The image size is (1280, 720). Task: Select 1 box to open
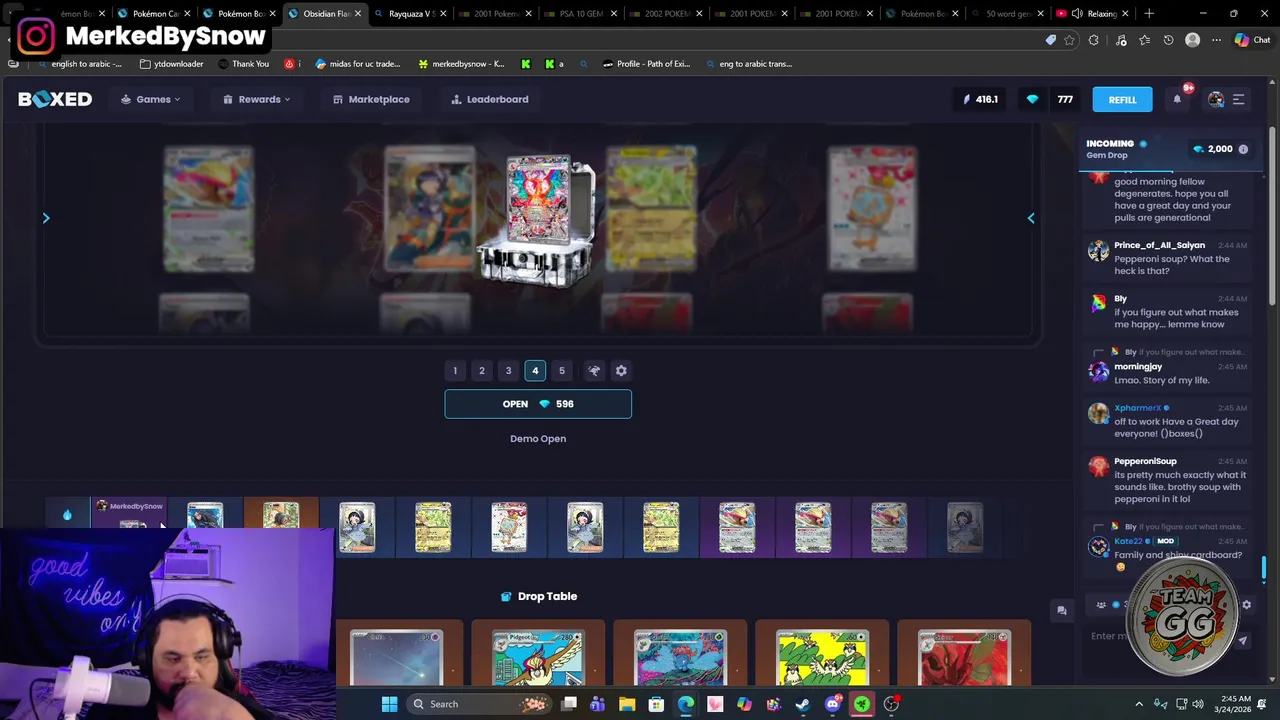pos(455,371)
